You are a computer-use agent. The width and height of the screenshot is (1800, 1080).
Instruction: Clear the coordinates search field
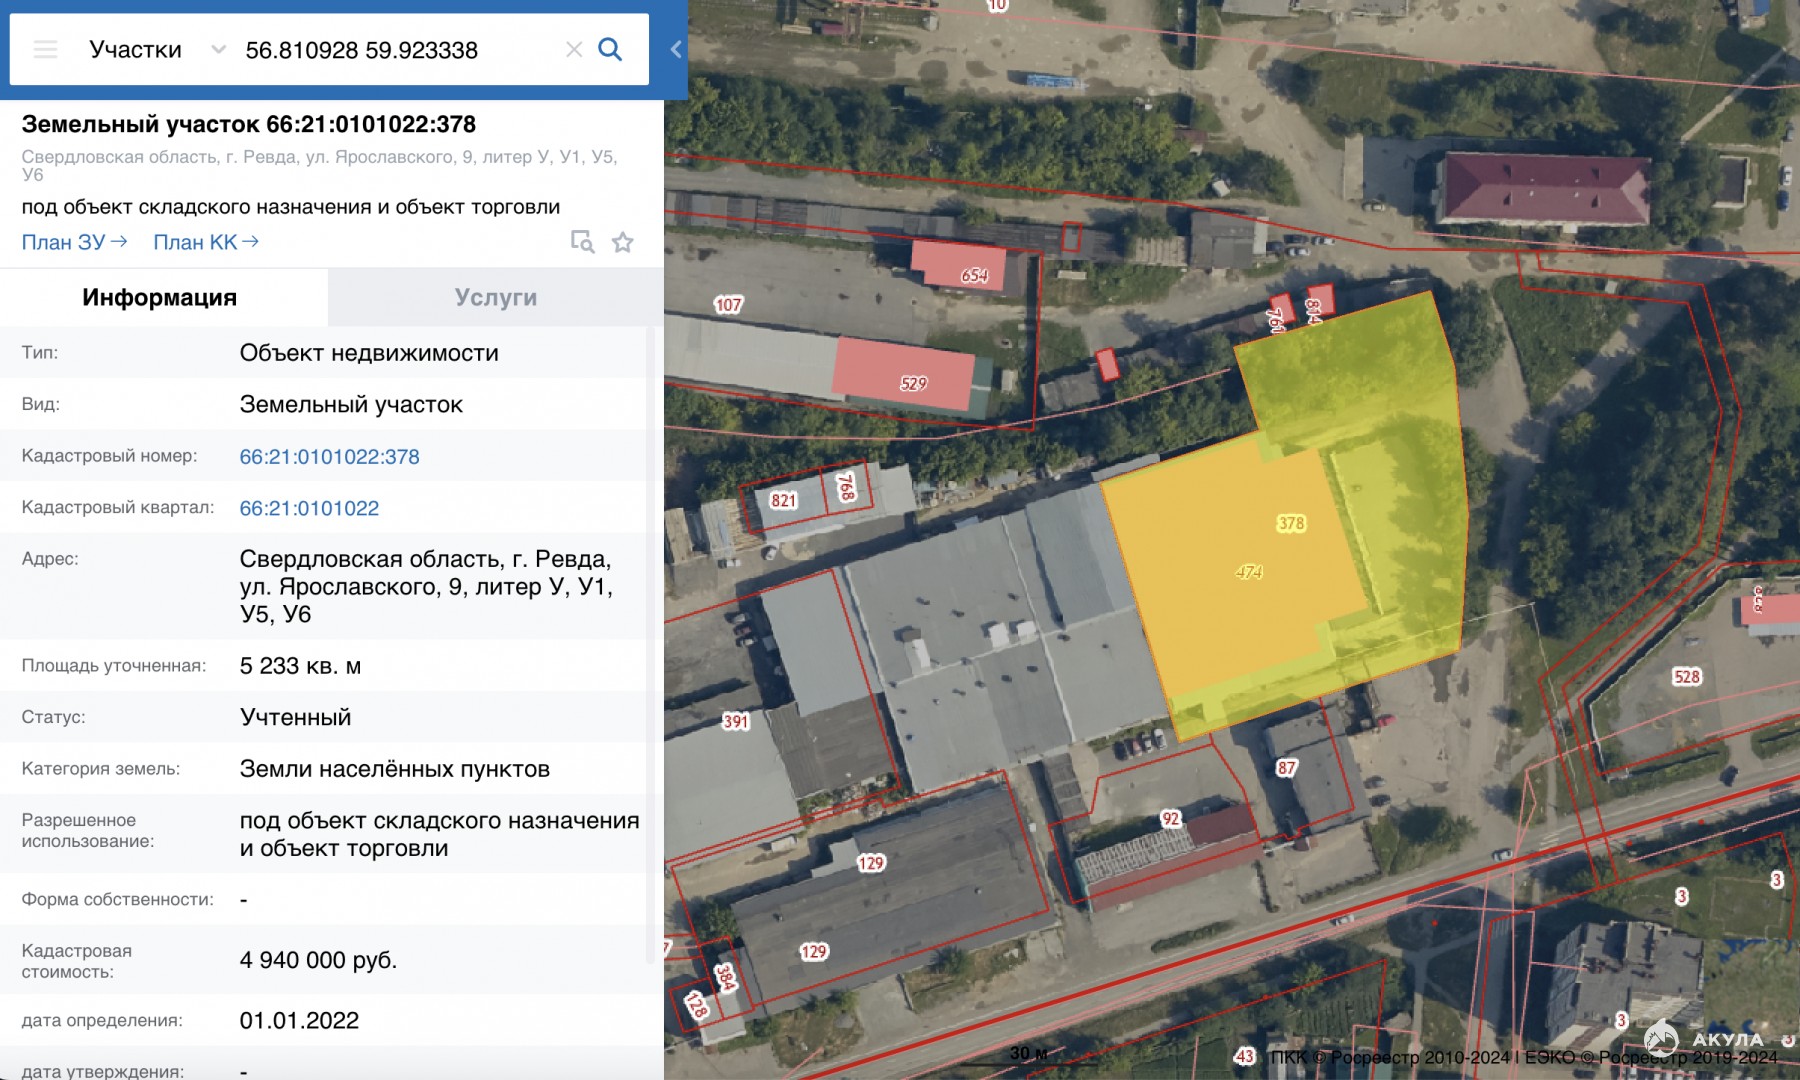point(573,49)
